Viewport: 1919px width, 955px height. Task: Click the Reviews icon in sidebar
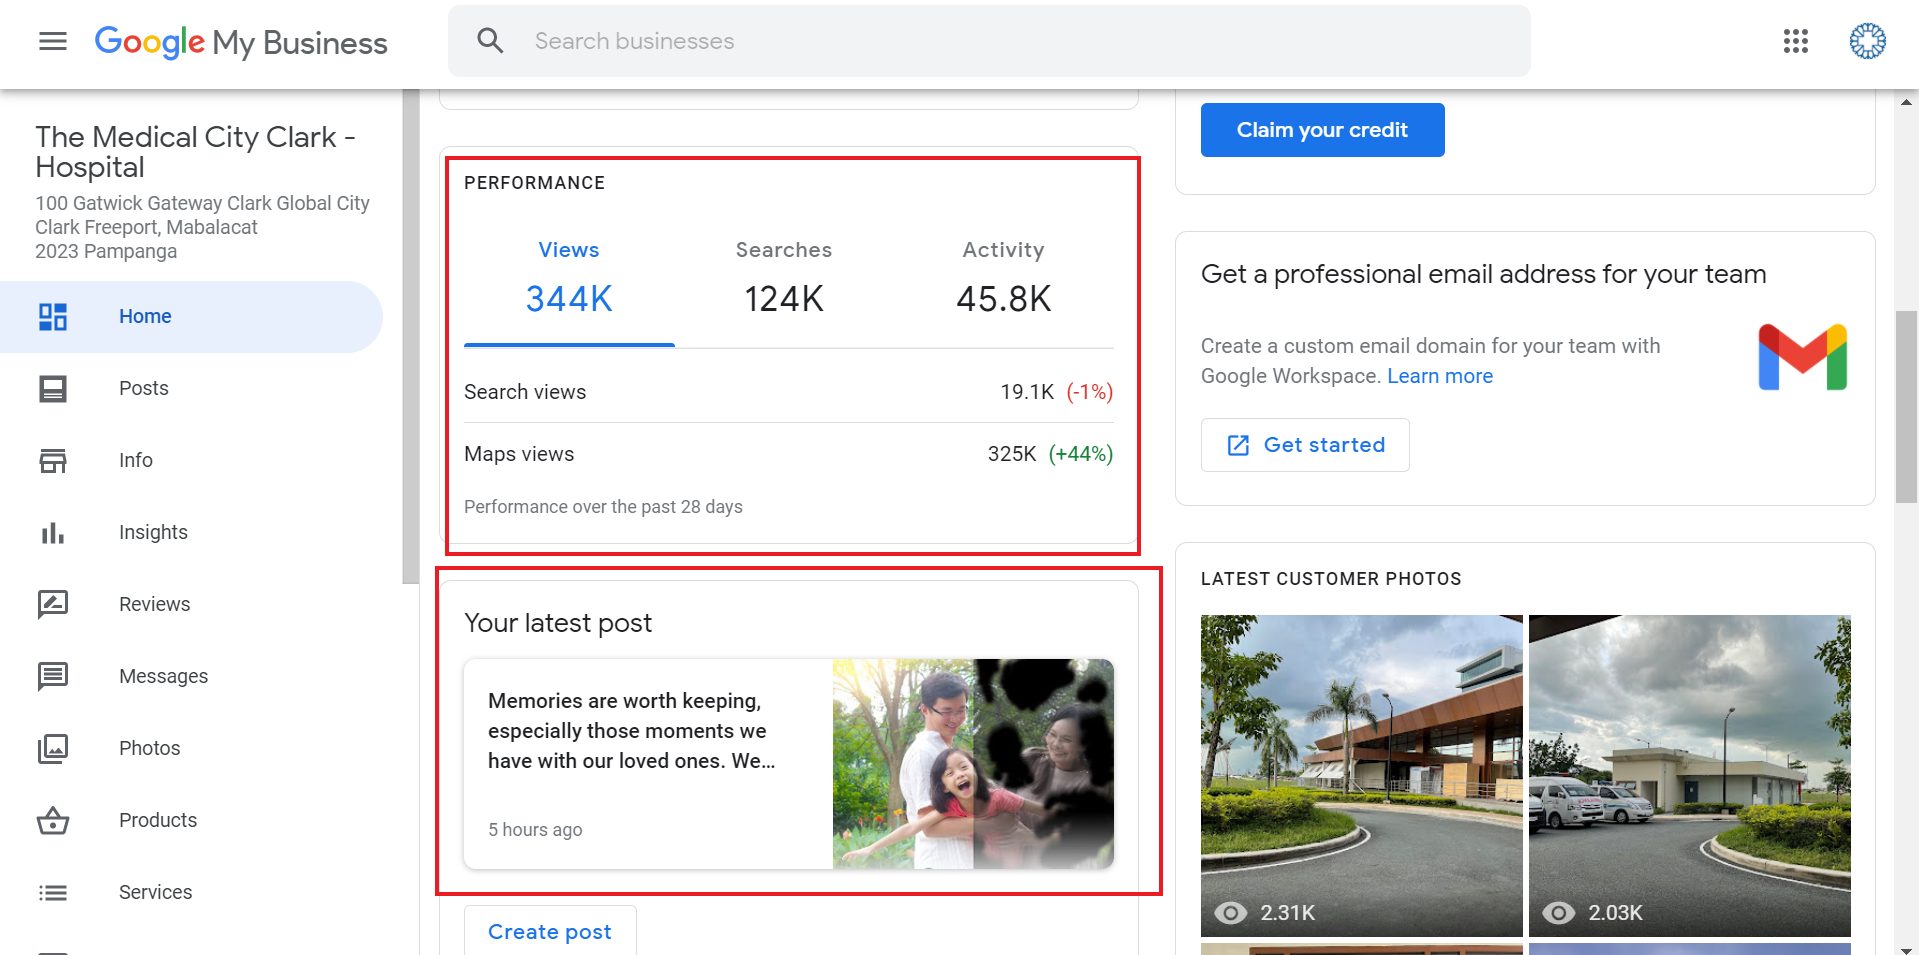[x=53, y=604]
